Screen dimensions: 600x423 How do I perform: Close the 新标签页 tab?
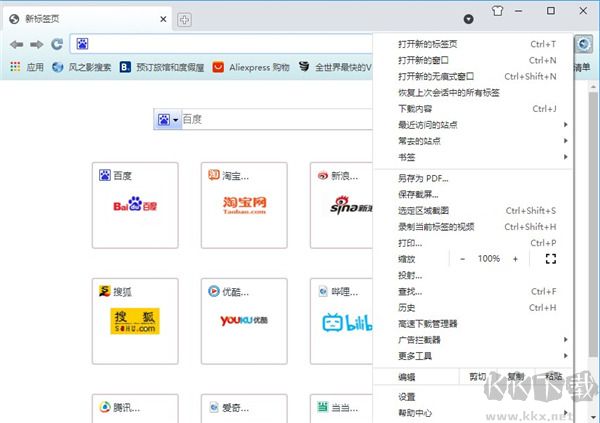click(163, 19)
